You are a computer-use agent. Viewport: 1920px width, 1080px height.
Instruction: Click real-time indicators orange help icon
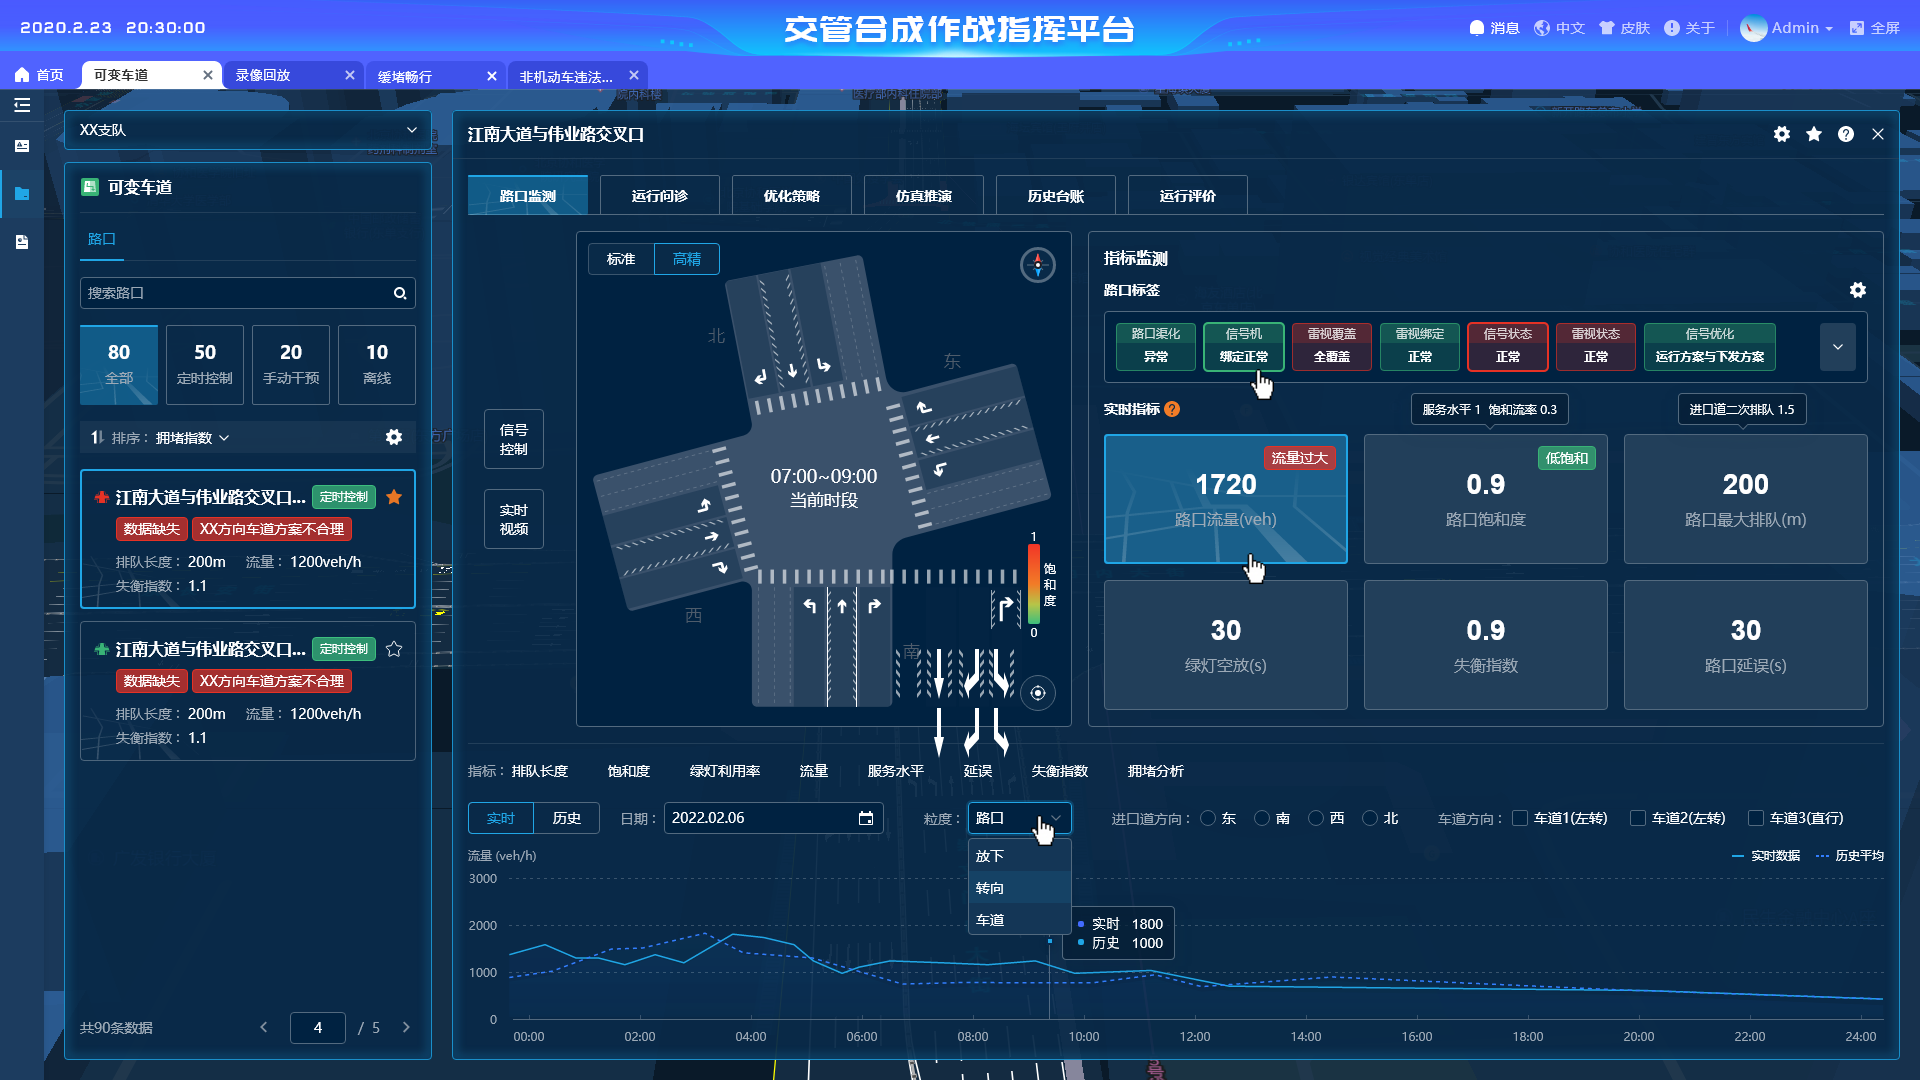tap(1172, 409)
